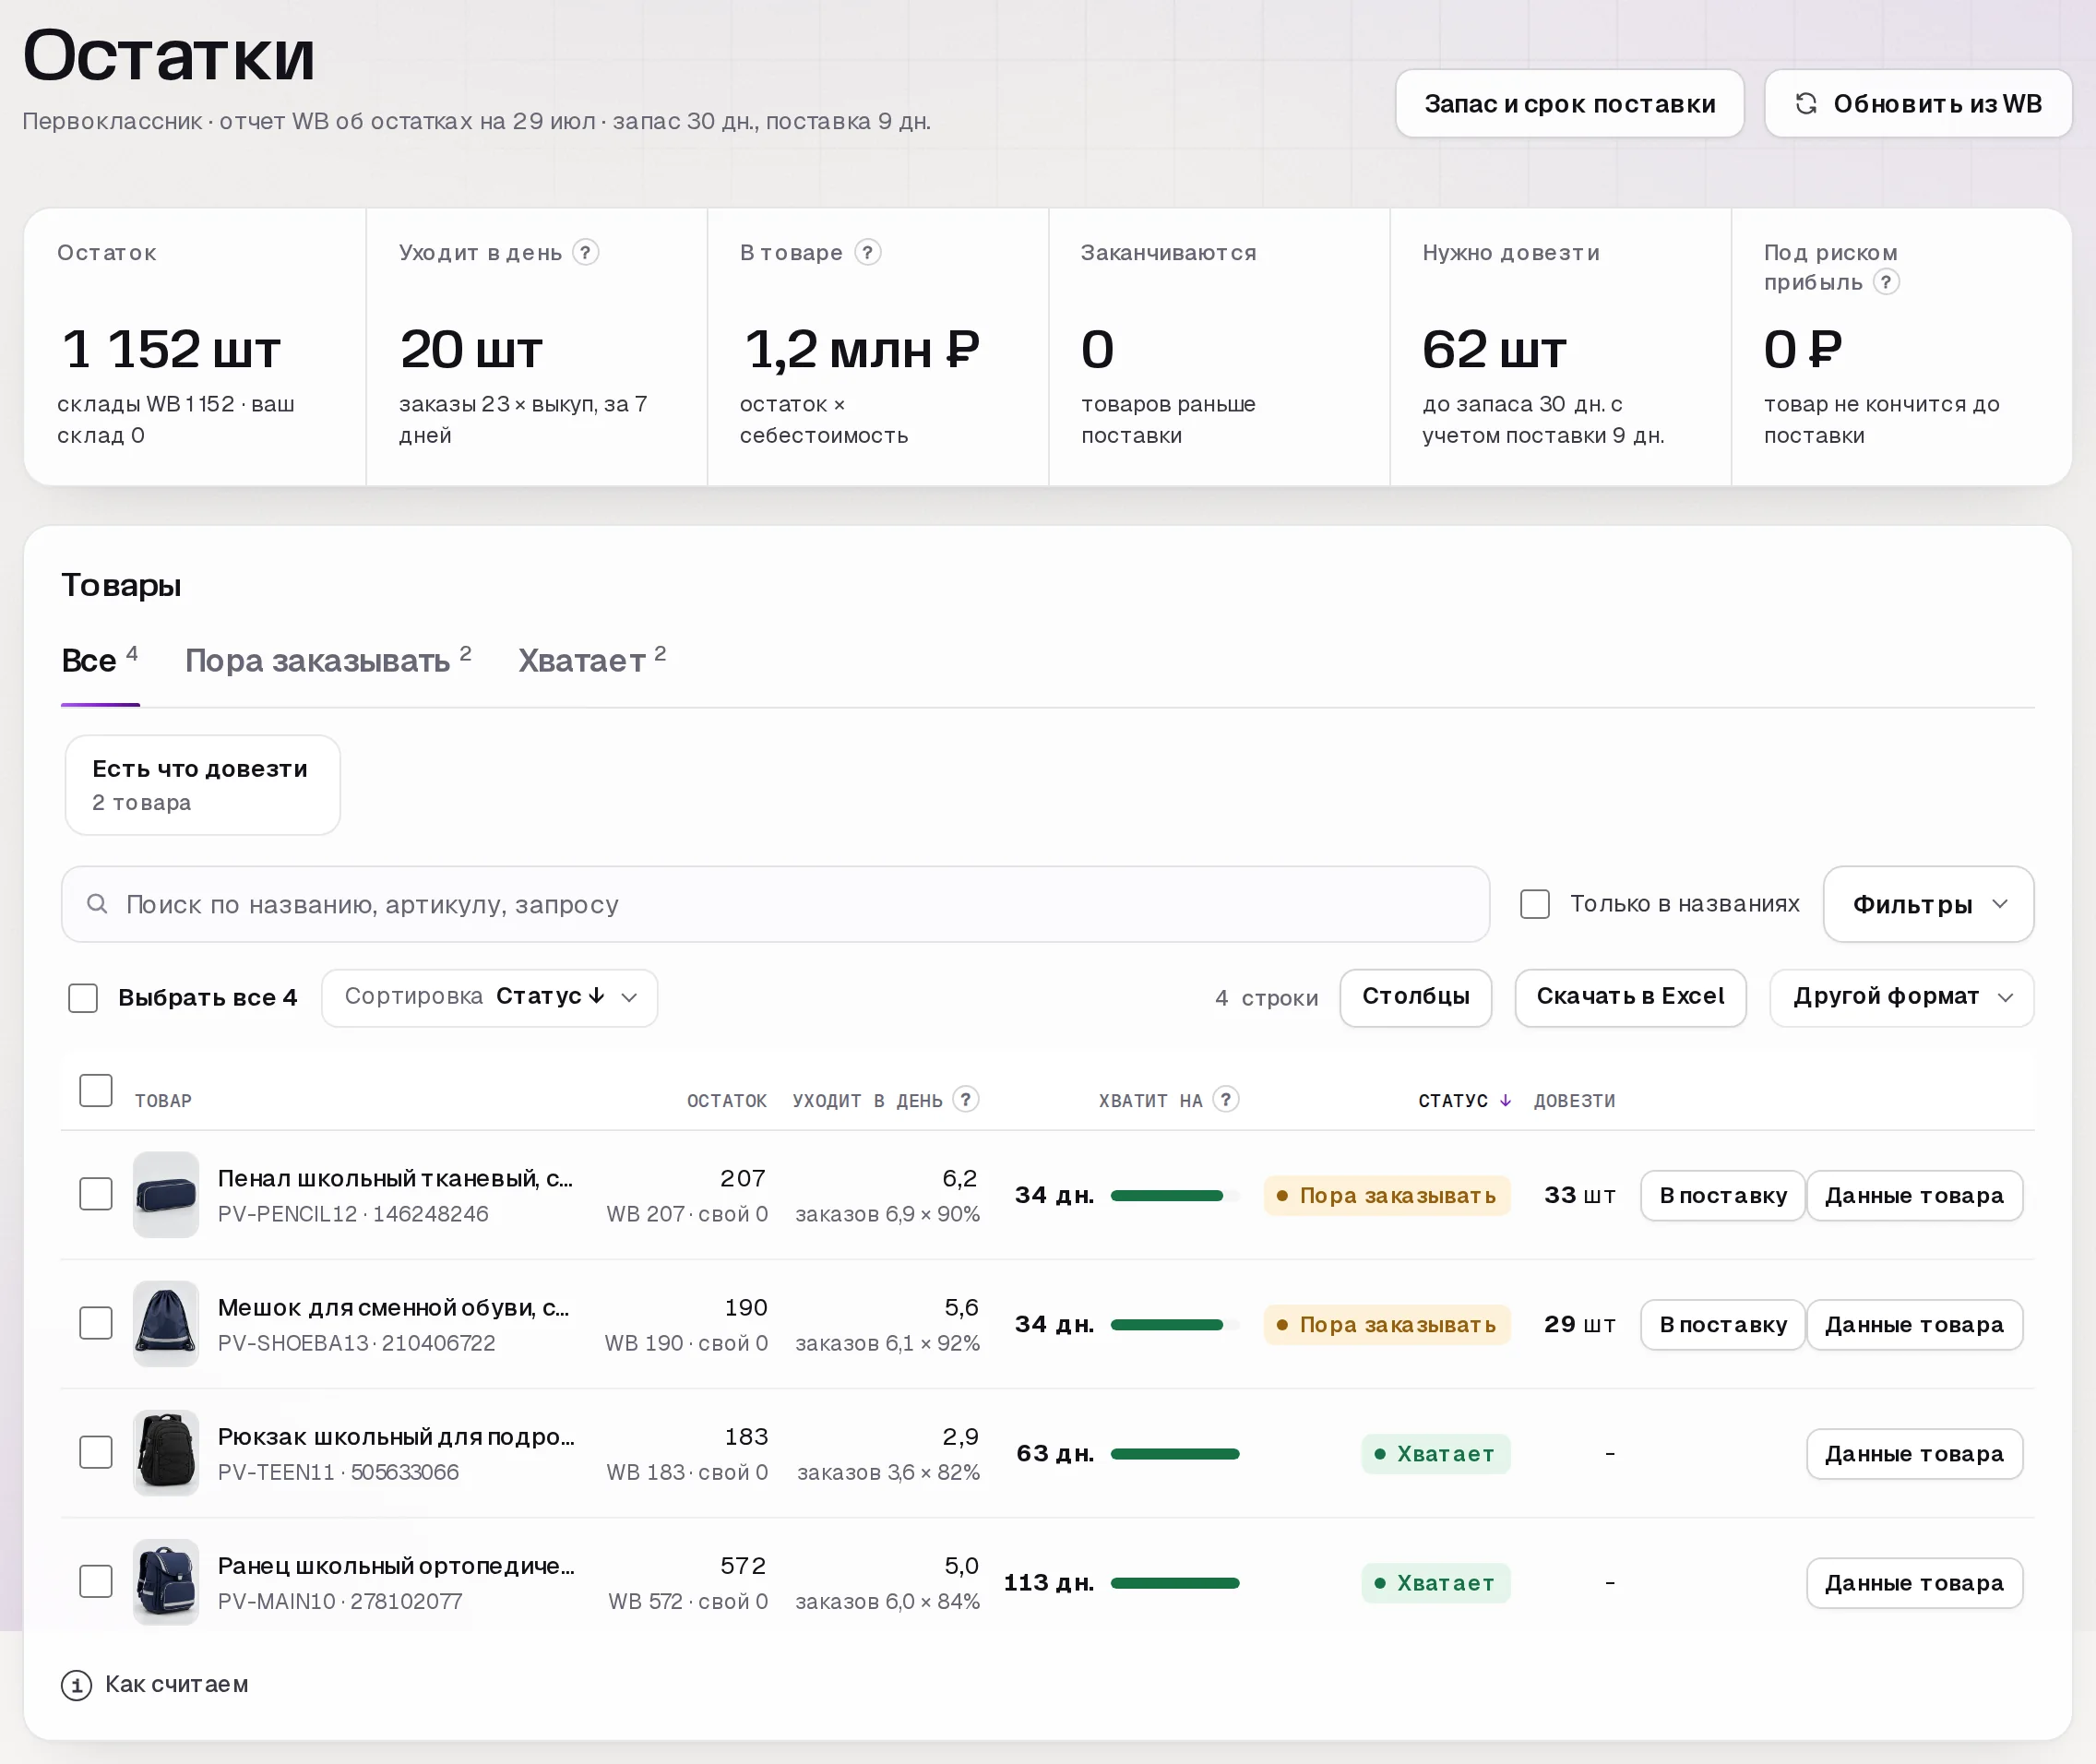2096x1764 pixels.
Task: Click help icon in Хватит на column header
Action: coord(1226,1099)
